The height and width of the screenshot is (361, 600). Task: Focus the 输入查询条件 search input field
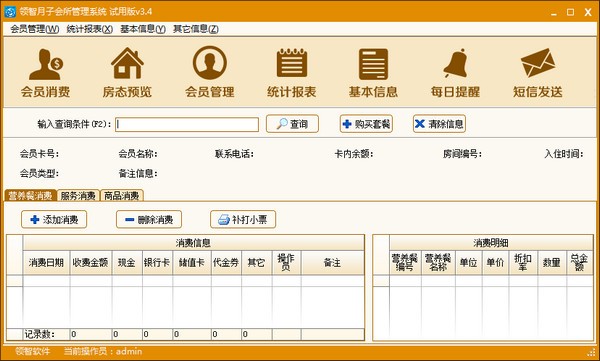click(187, 124)
